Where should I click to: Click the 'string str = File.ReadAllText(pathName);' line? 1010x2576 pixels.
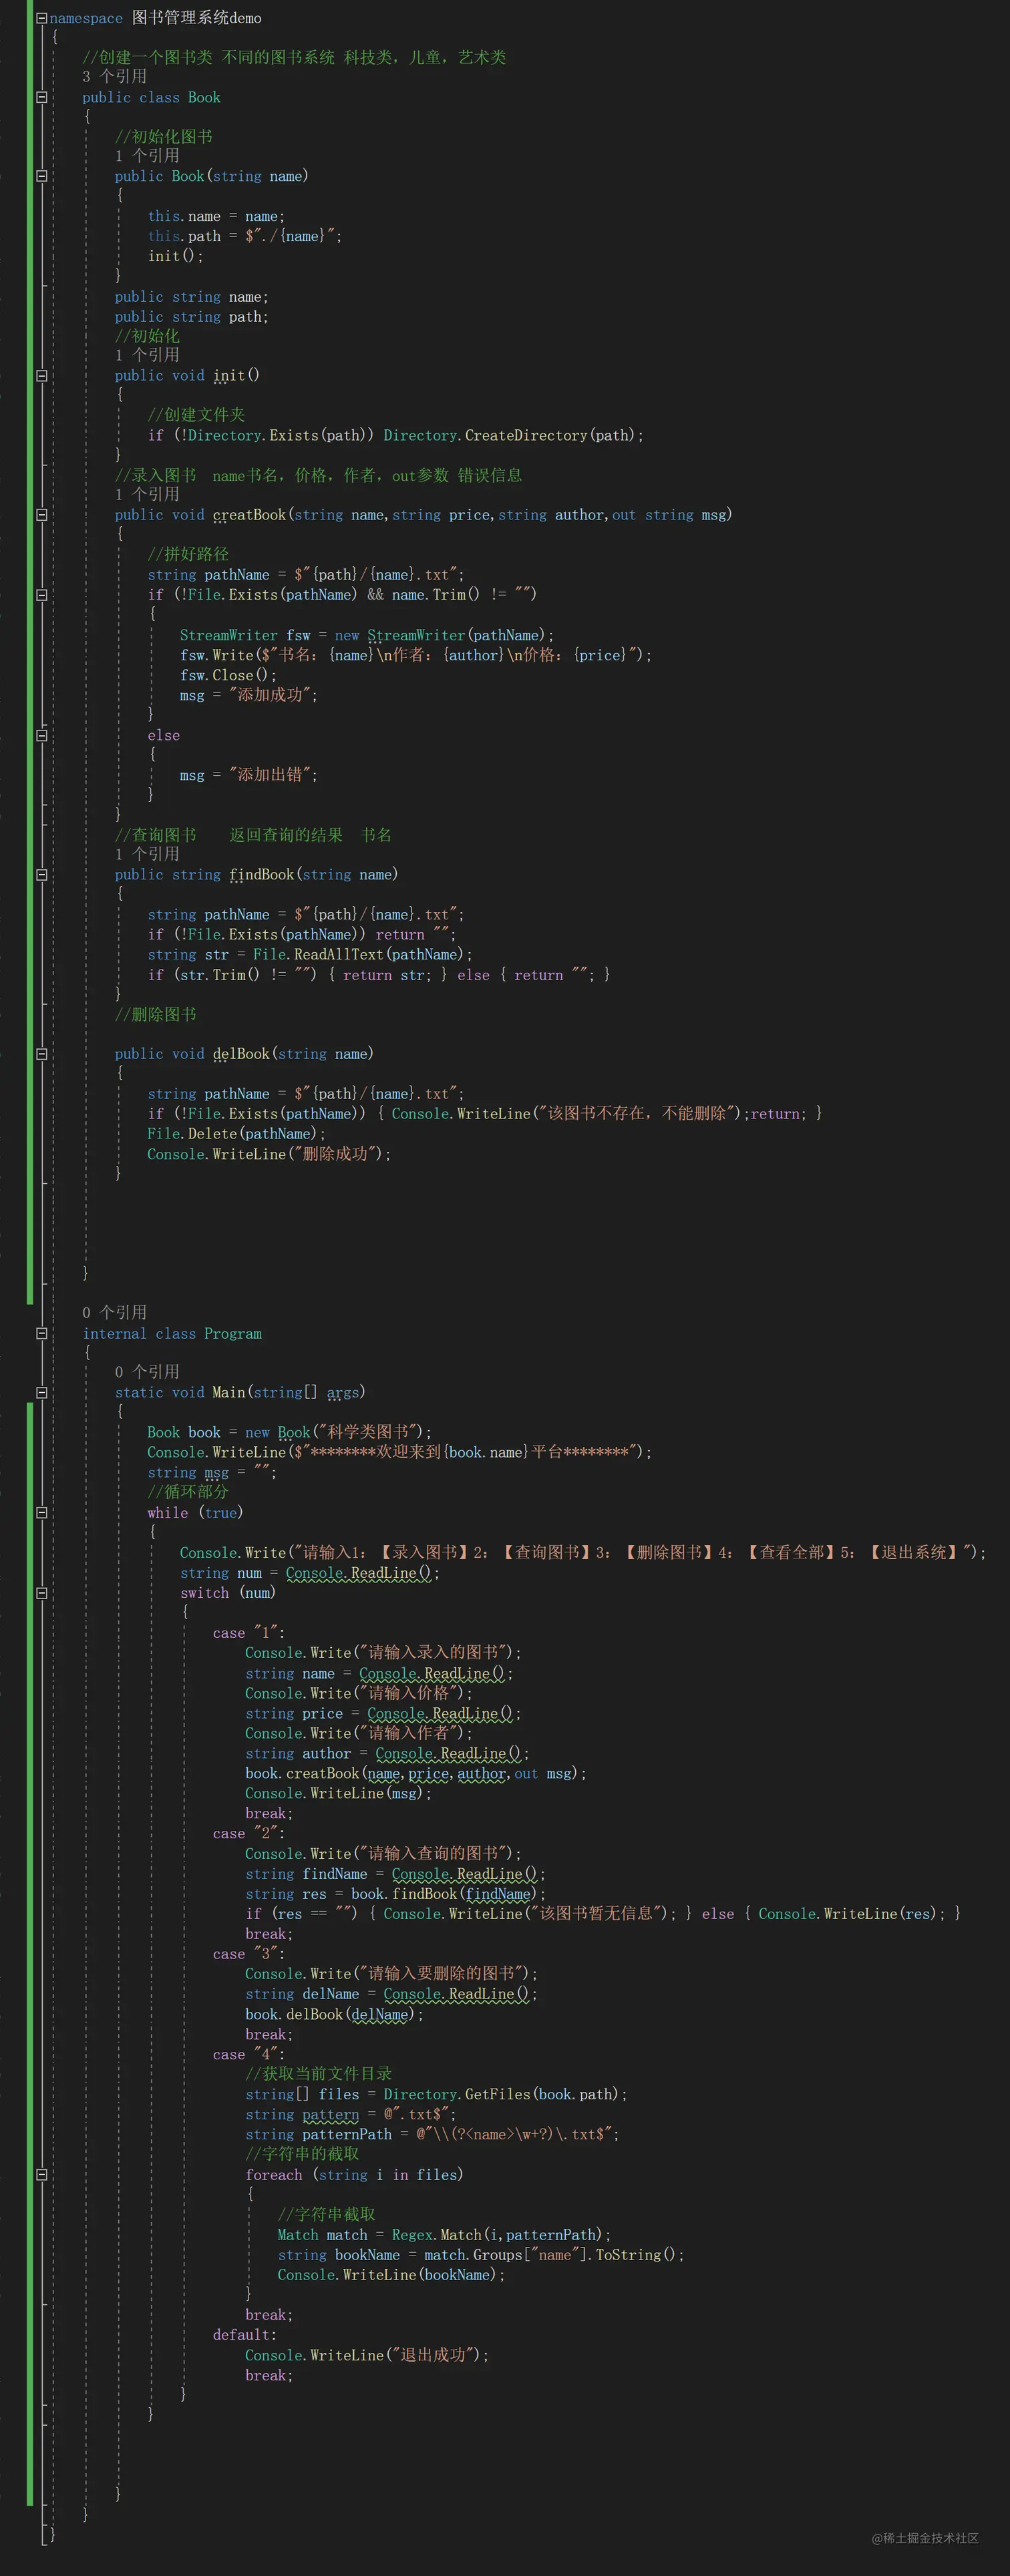[x=310, y=955]
